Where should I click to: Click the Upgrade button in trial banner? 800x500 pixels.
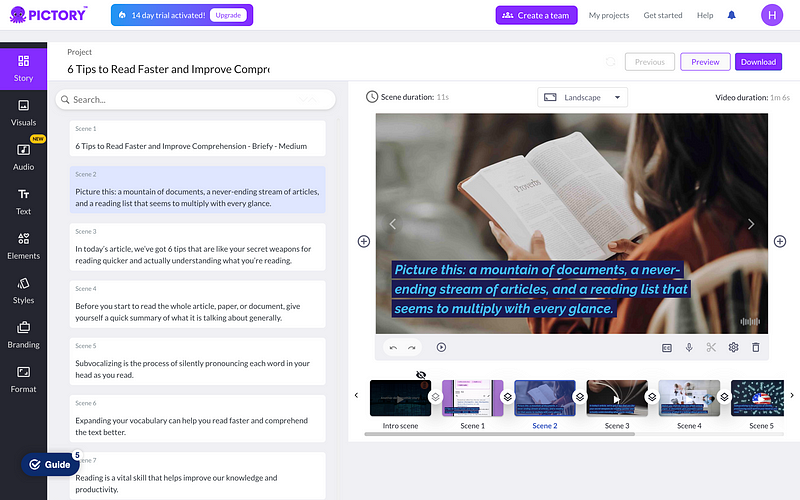tap(228, 15)
